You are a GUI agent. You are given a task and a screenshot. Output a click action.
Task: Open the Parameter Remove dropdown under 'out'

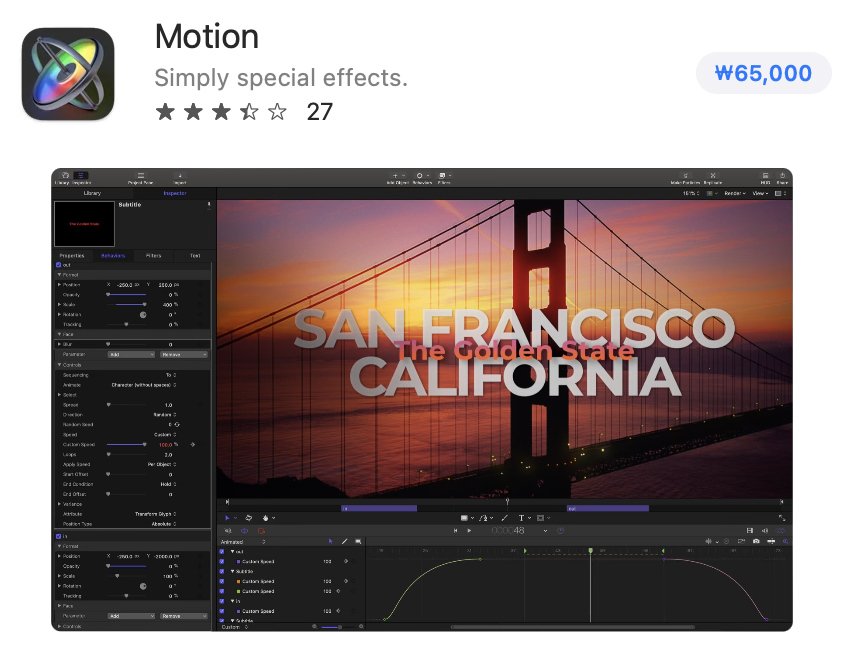pyautogui.click(x=183, y=354)
